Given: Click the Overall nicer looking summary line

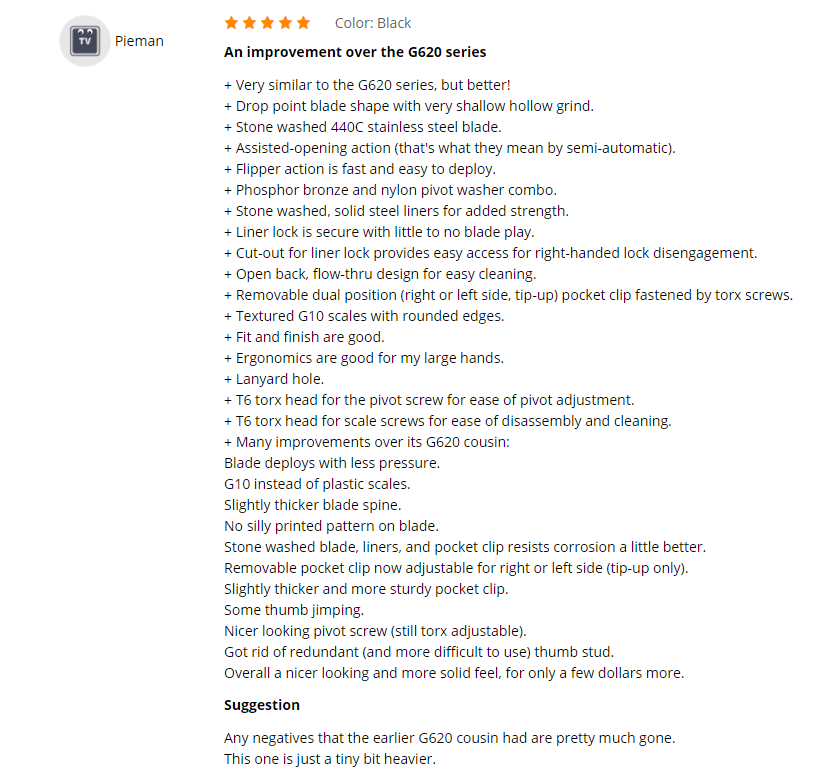Looking at the screenshot, I should tap(454, 673).
